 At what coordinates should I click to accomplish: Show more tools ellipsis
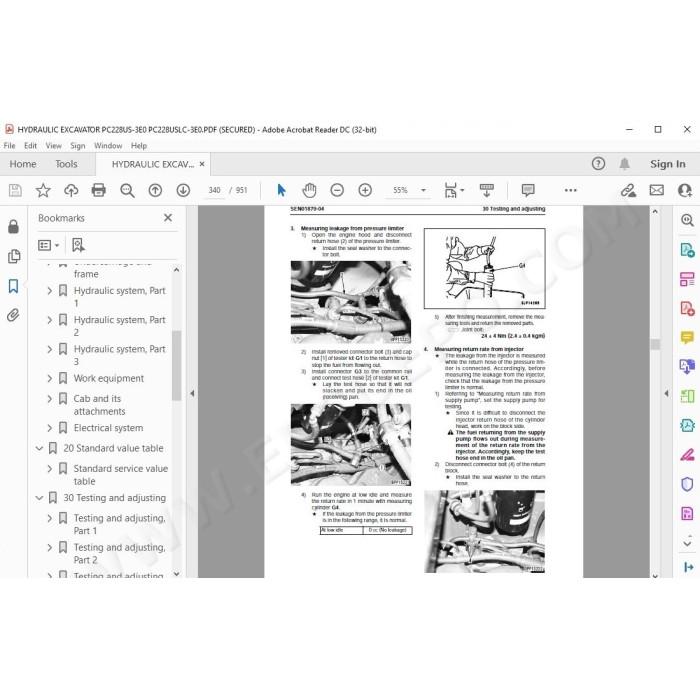pyautogui.click(x=571, y=191)
